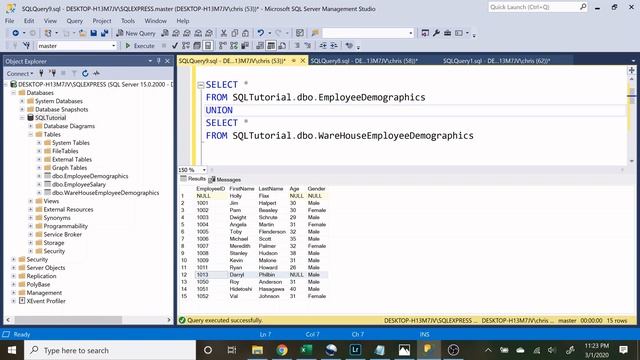This screenshot has width=640, height=360.
Task: Expand the System Databases node
Action: (22, 101)
